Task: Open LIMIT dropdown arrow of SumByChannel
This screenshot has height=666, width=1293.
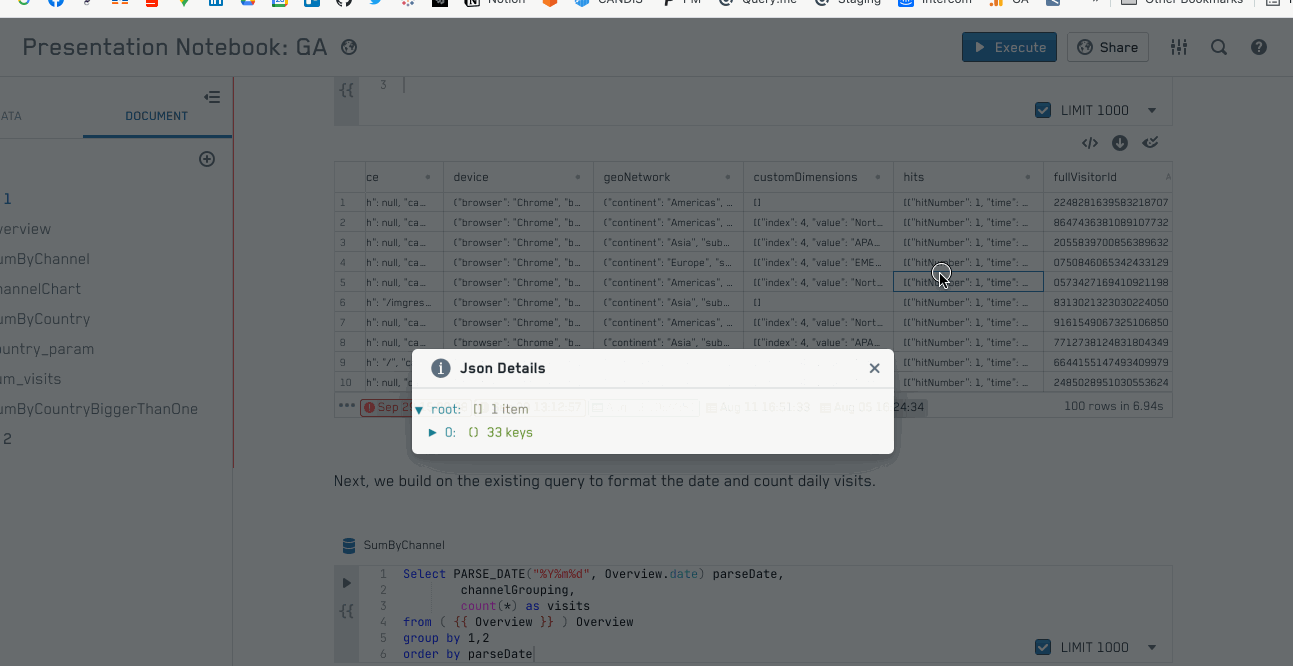Action: tap(1152, 648)
